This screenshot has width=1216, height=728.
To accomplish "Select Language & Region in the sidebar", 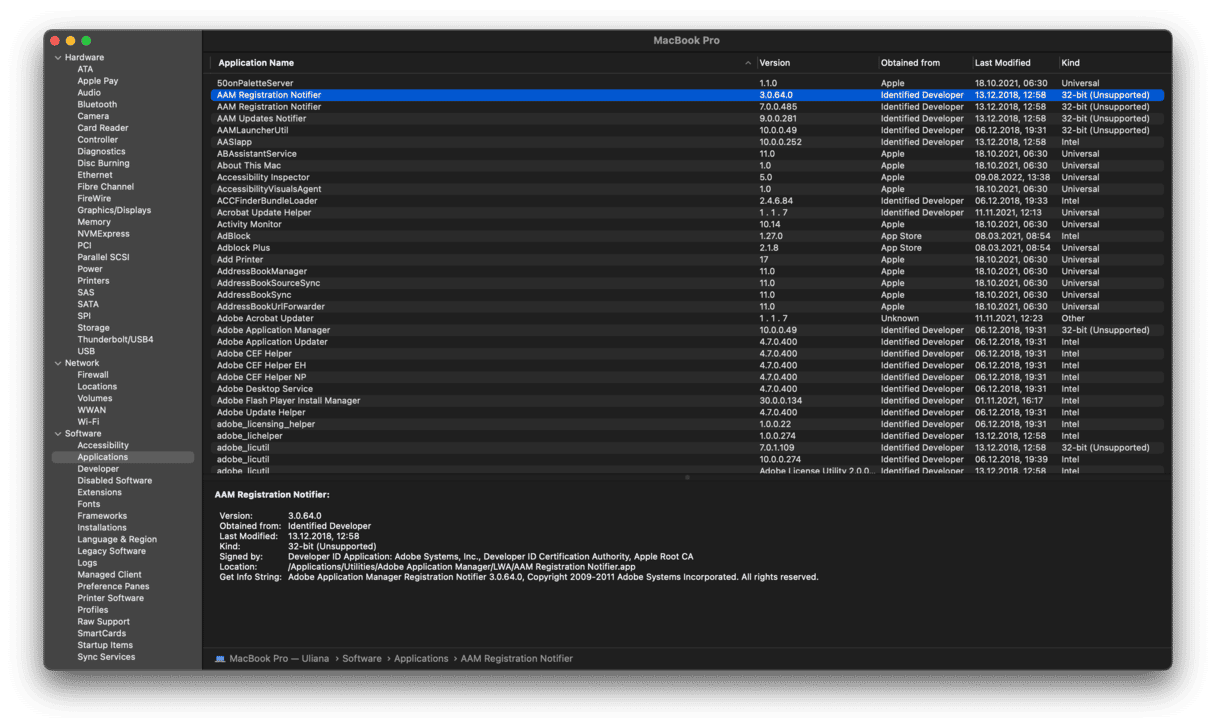I will point(117,540).
